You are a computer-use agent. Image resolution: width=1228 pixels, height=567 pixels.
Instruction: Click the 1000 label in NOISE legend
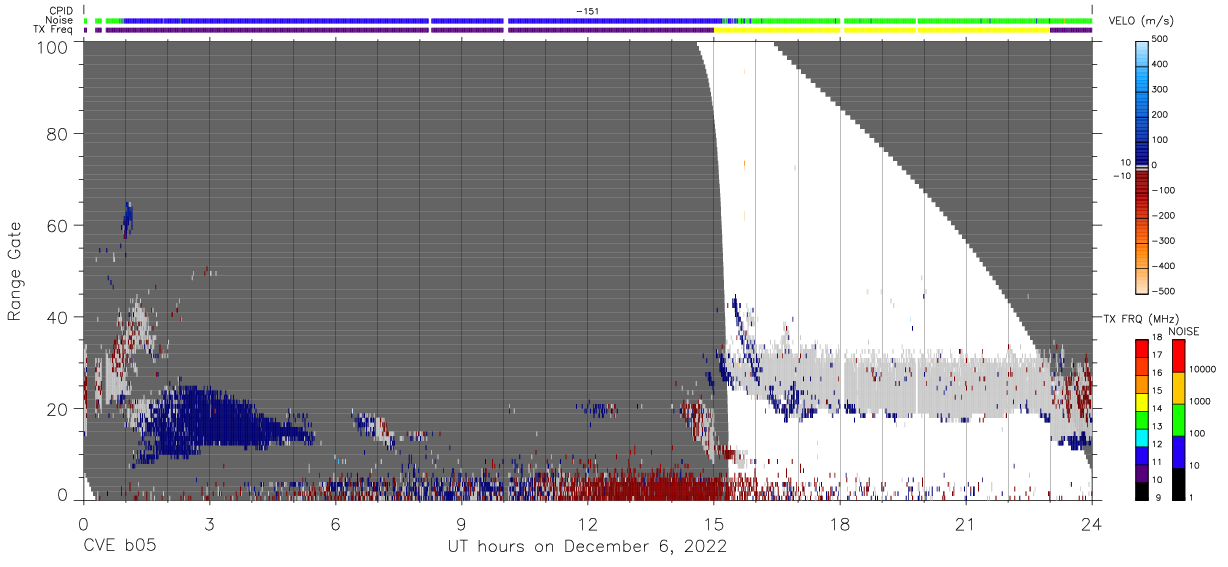coord(1202,401)
